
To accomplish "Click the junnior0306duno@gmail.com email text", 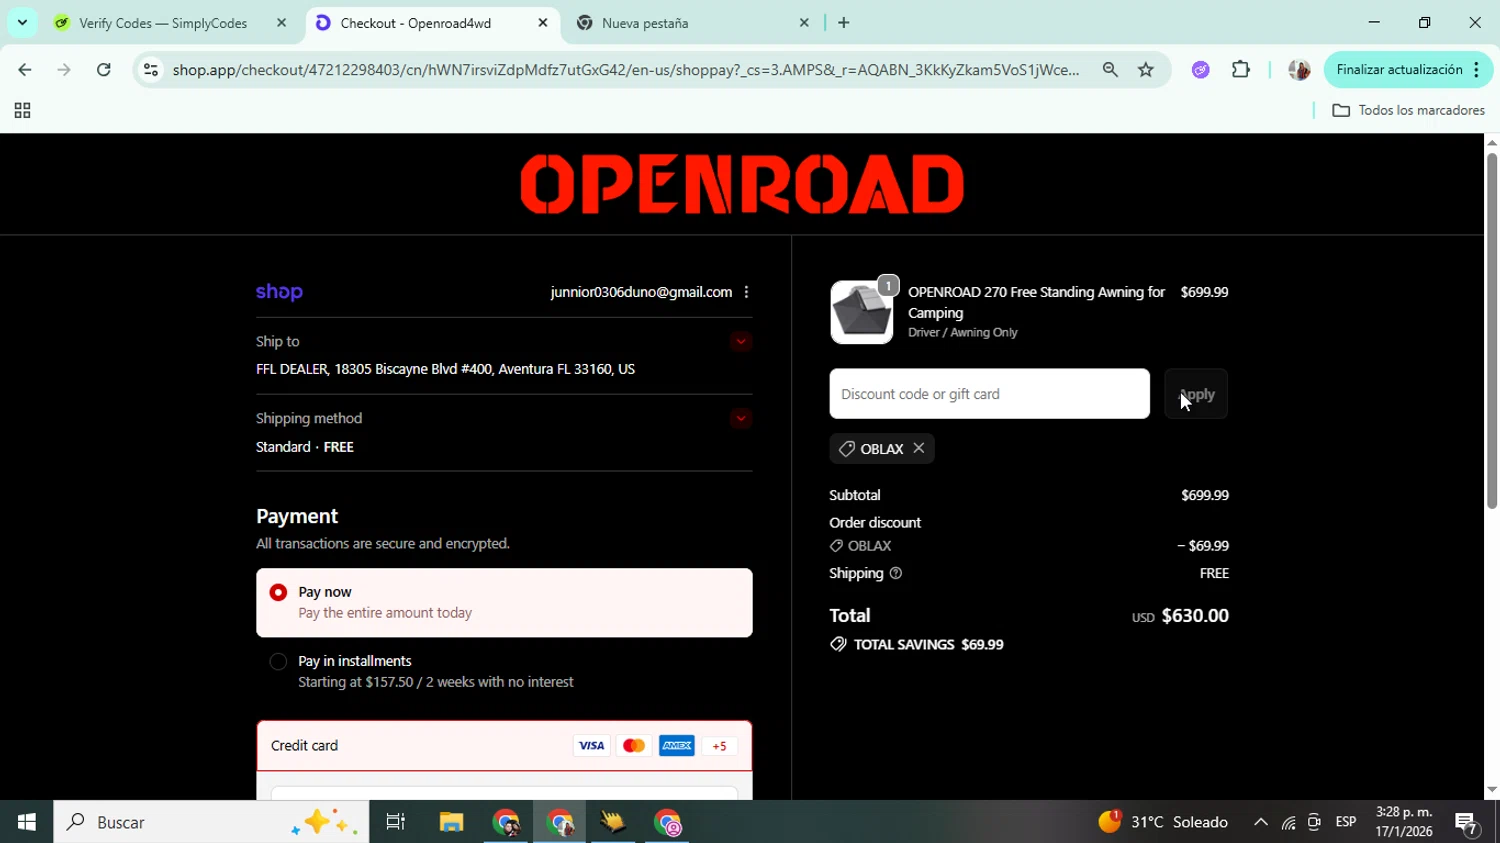I will pos(641,292).
